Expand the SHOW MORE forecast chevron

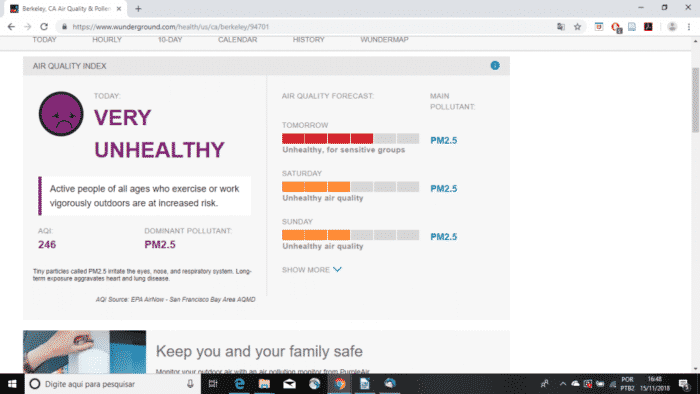click(x=337, y=270)
